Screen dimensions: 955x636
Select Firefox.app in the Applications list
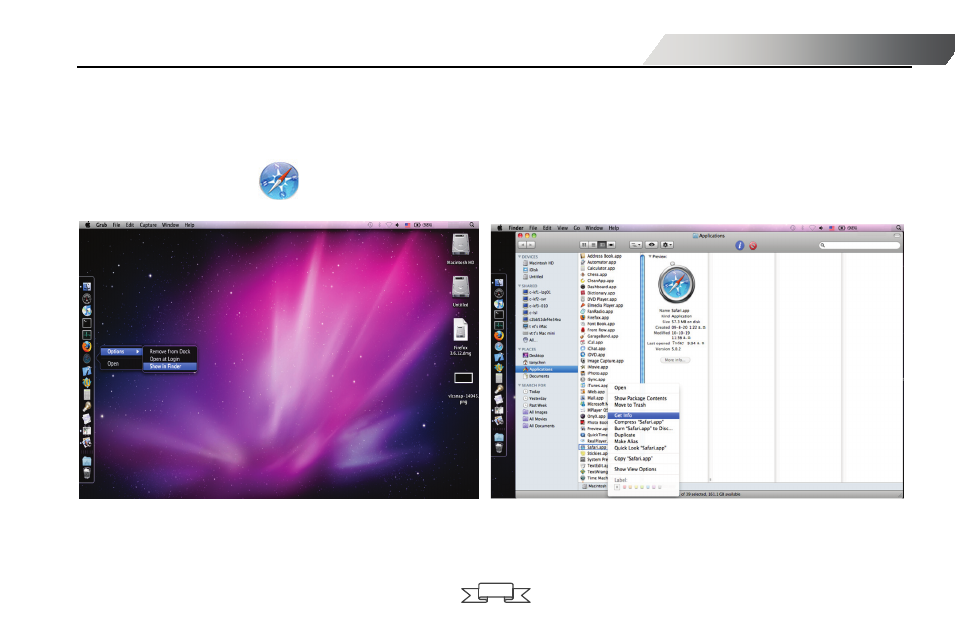(595, 317)
